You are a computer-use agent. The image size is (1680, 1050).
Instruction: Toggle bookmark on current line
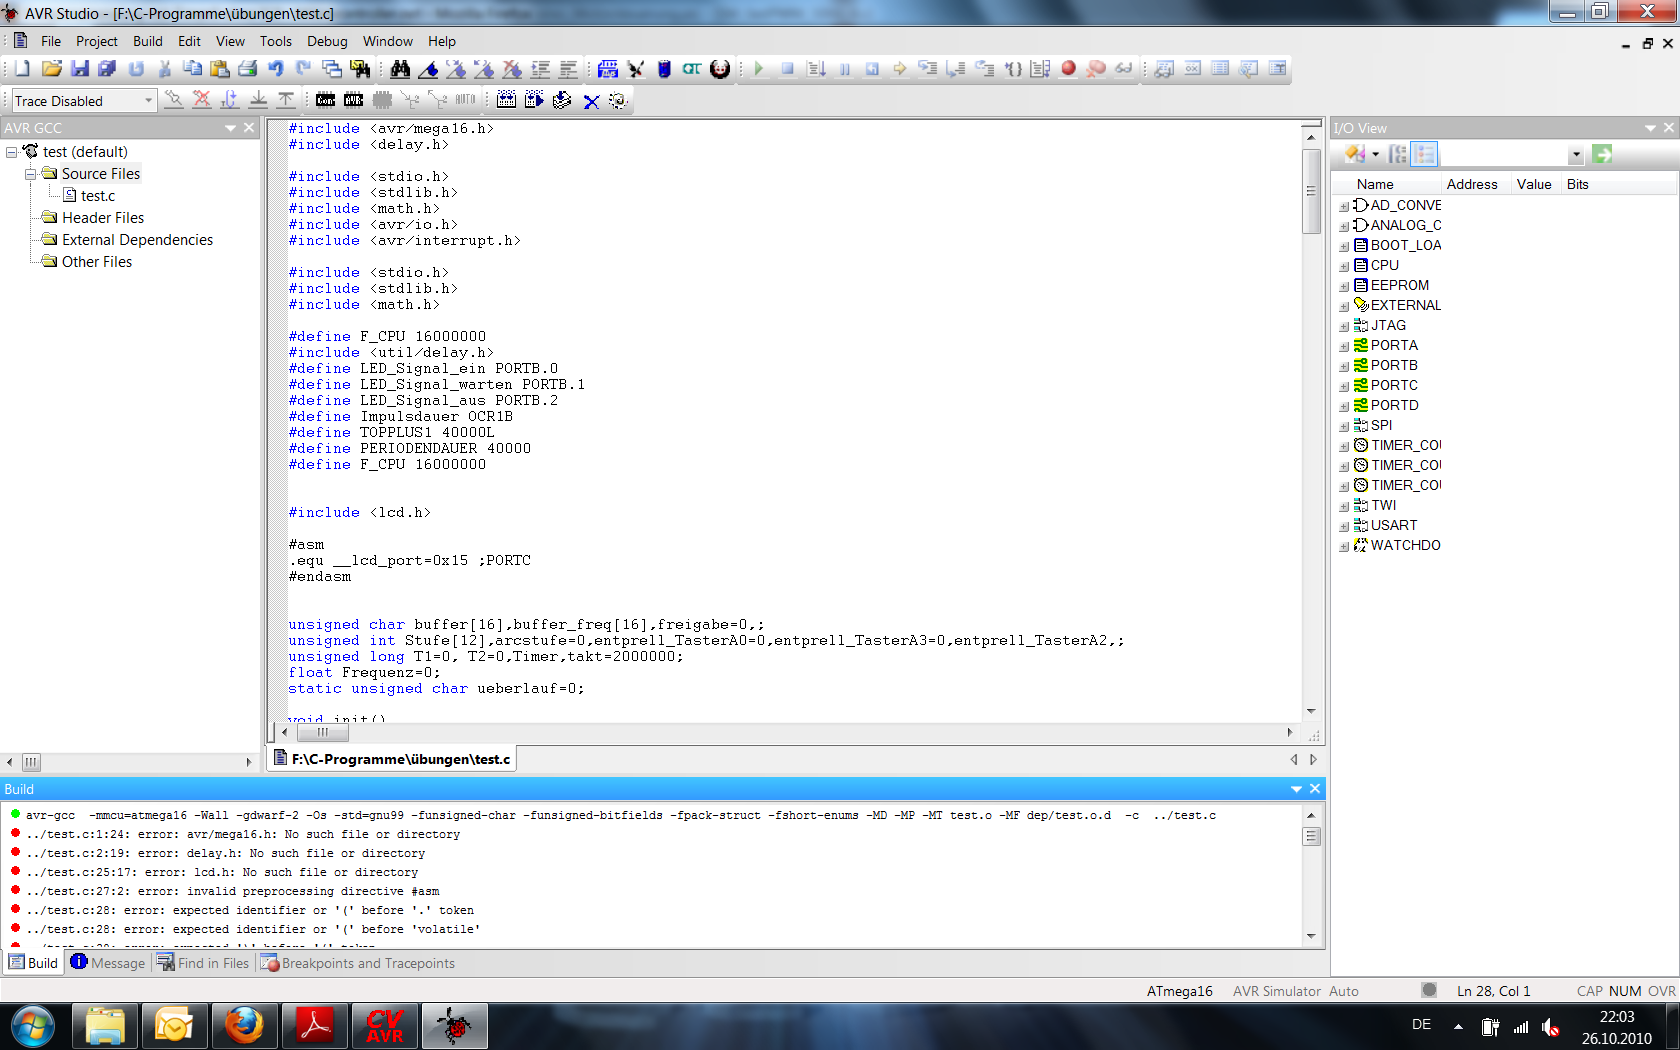428,69
